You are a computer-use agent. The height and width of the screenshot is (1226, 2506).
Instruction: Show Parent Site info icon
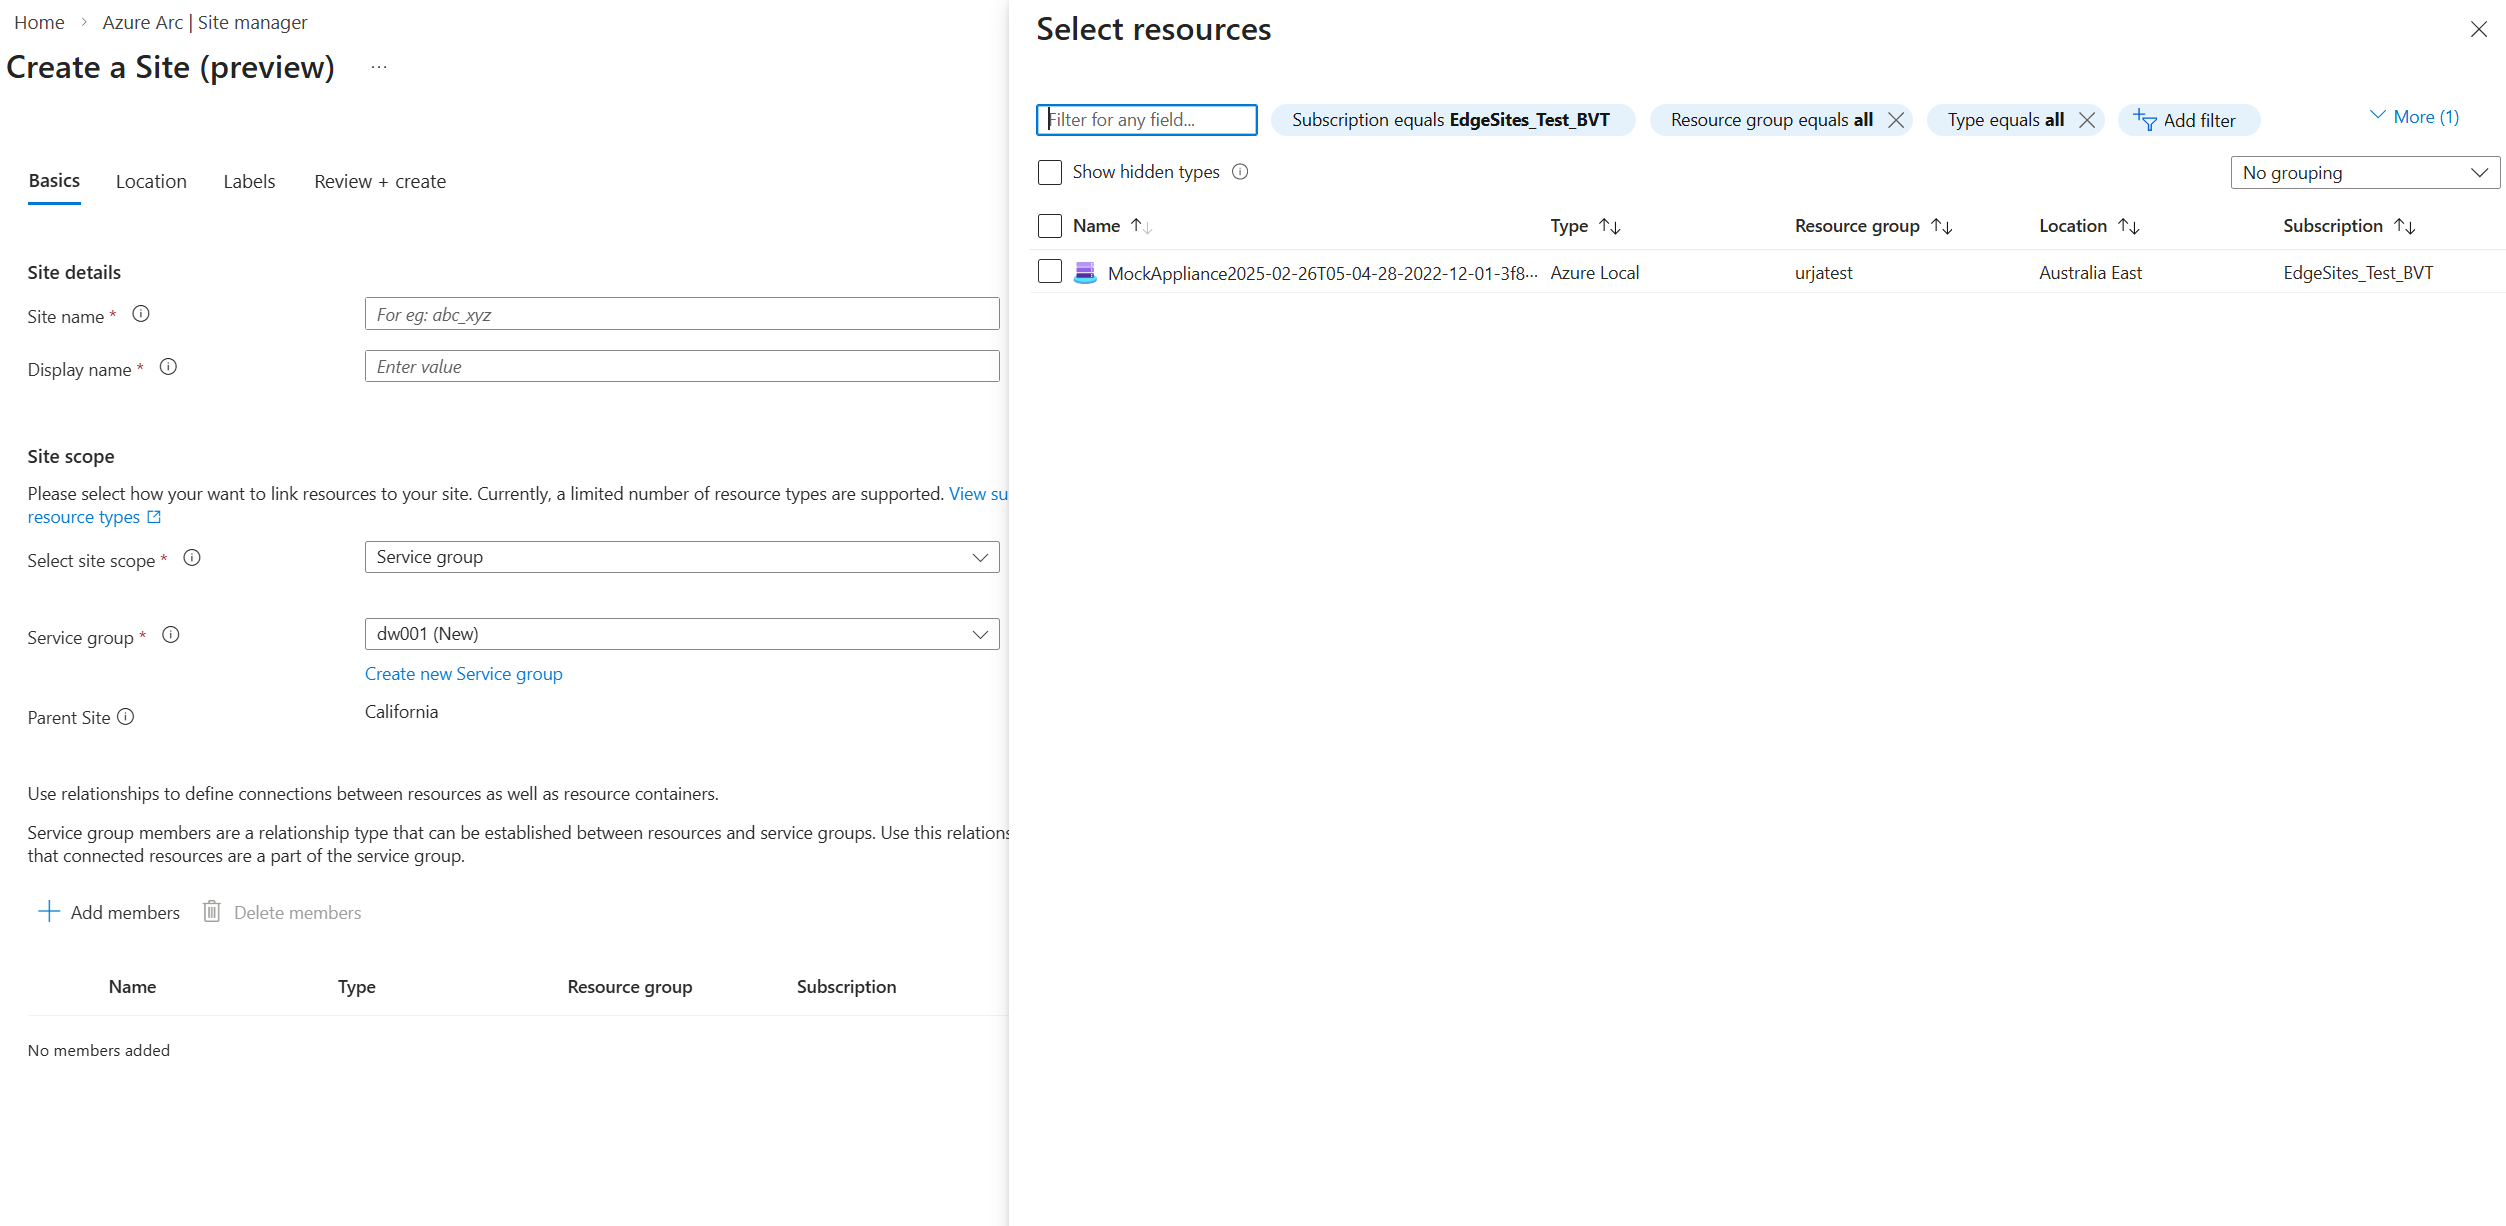tap(126, 717)
